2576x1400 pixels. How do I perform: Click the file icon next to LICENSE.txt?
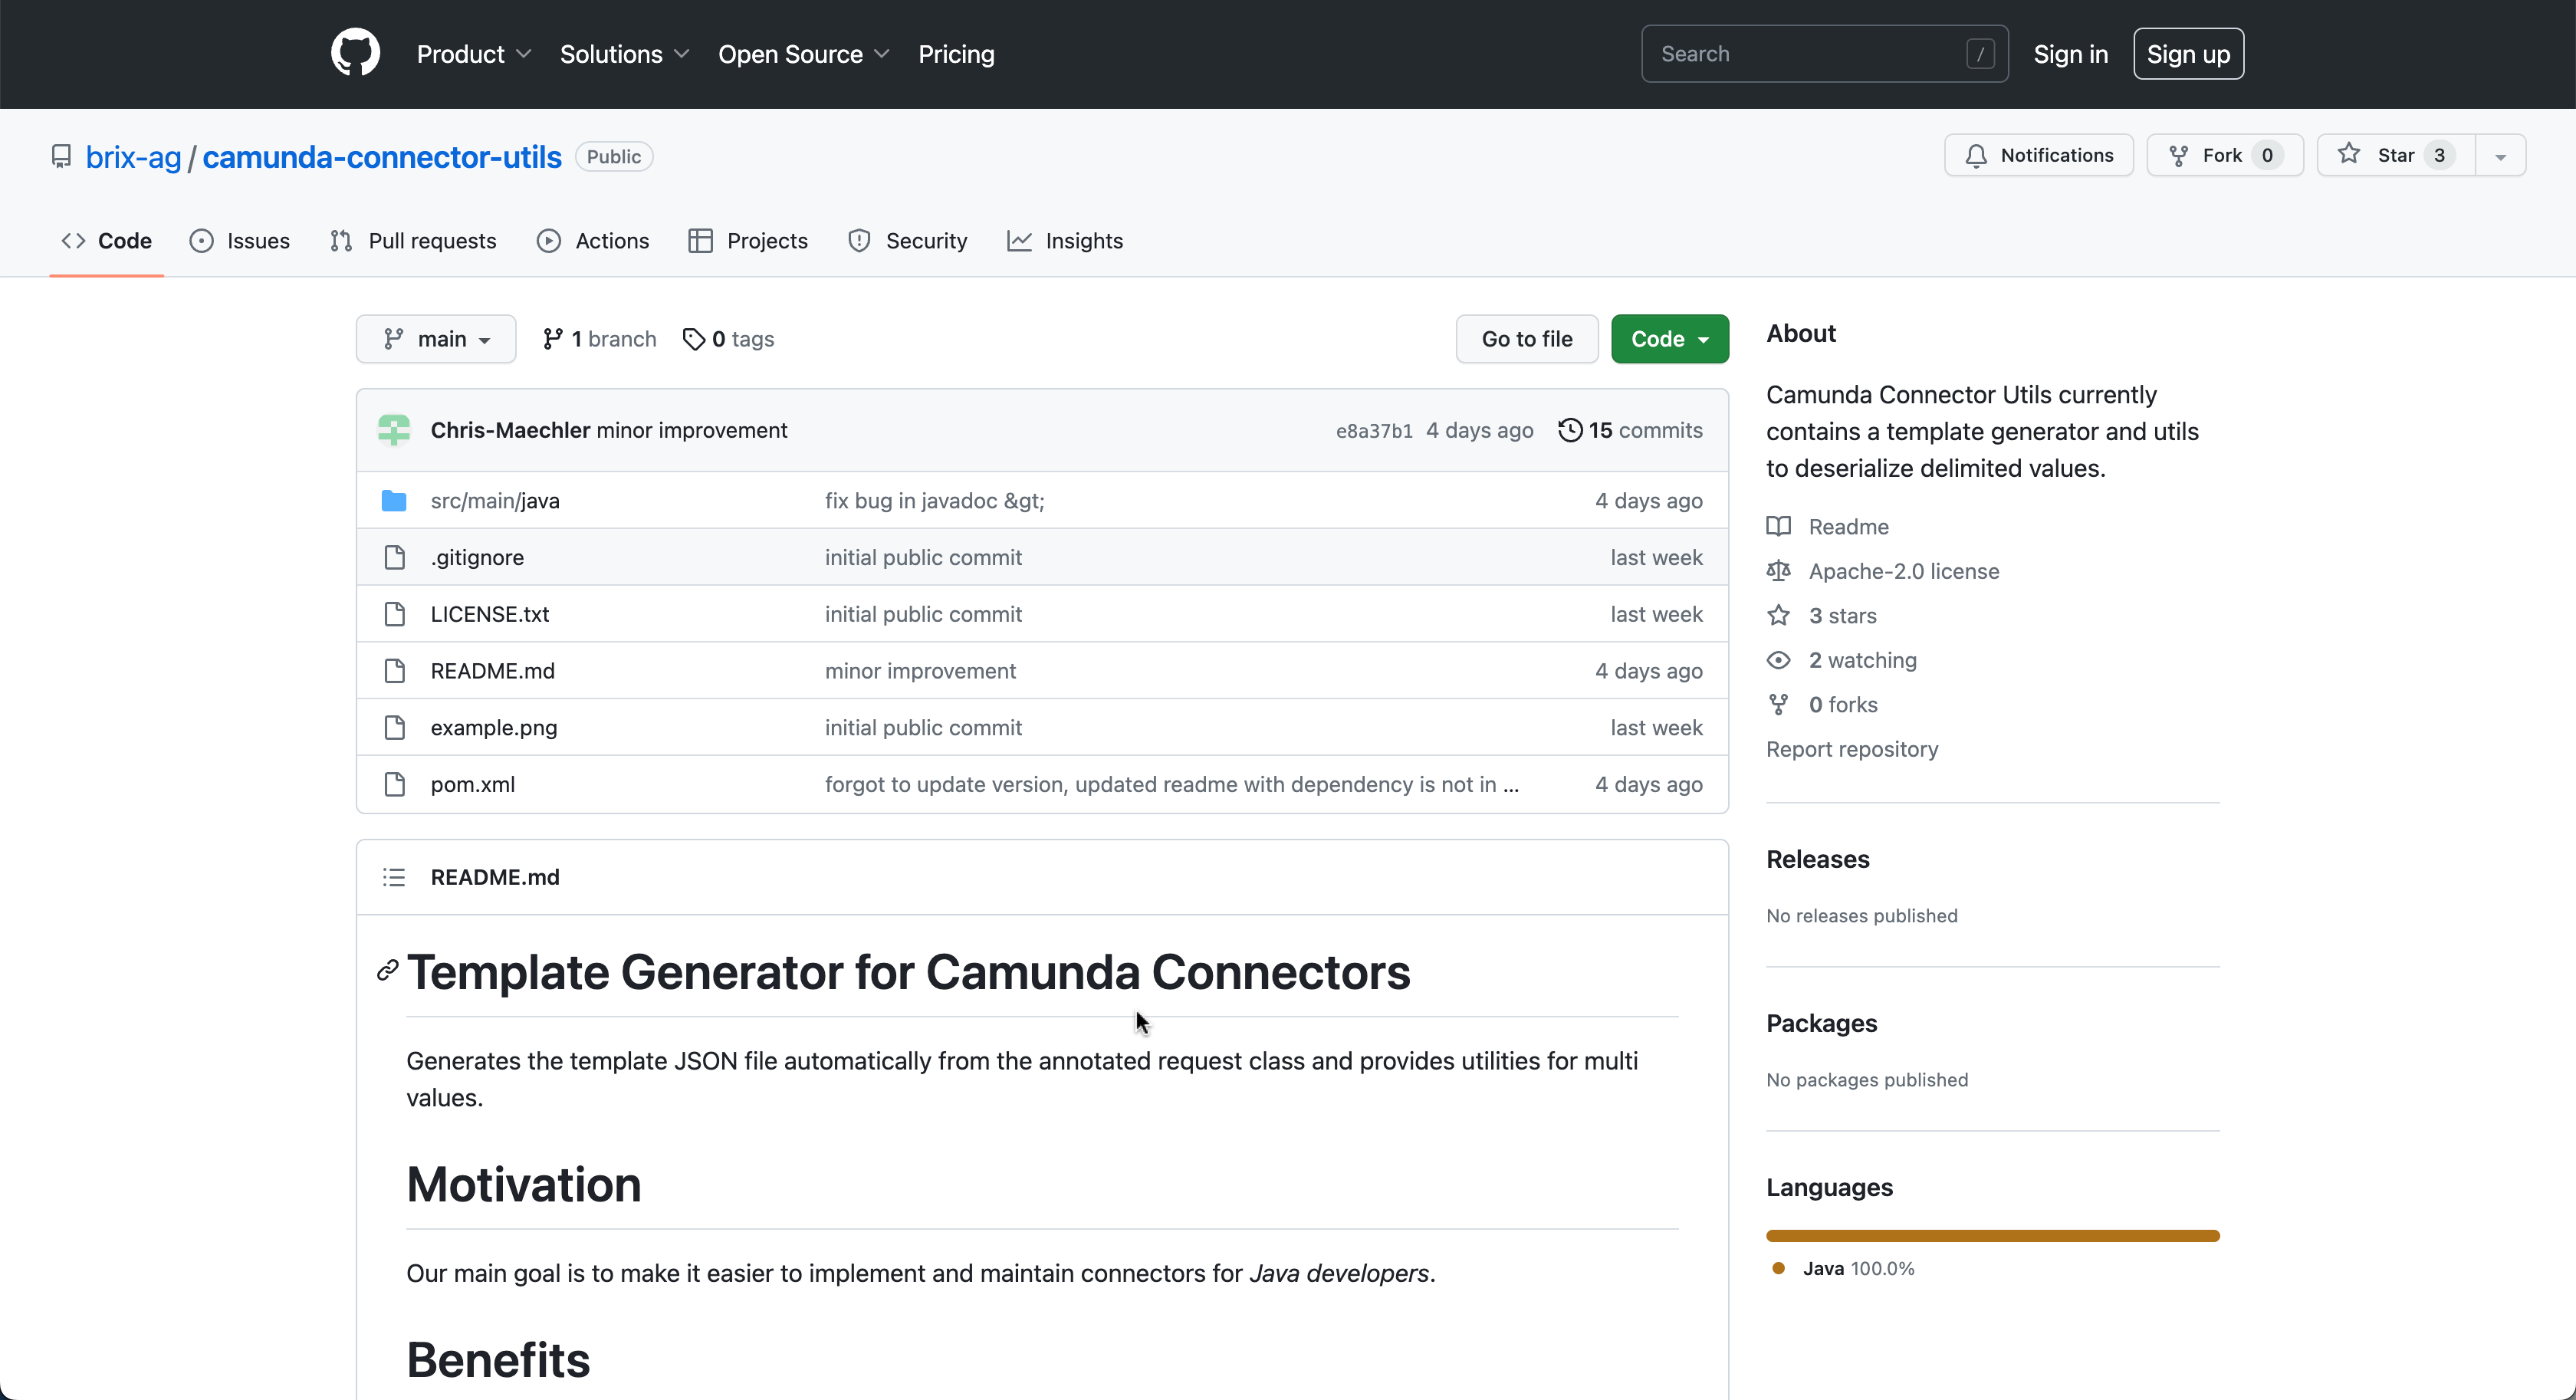pos(394,614)
